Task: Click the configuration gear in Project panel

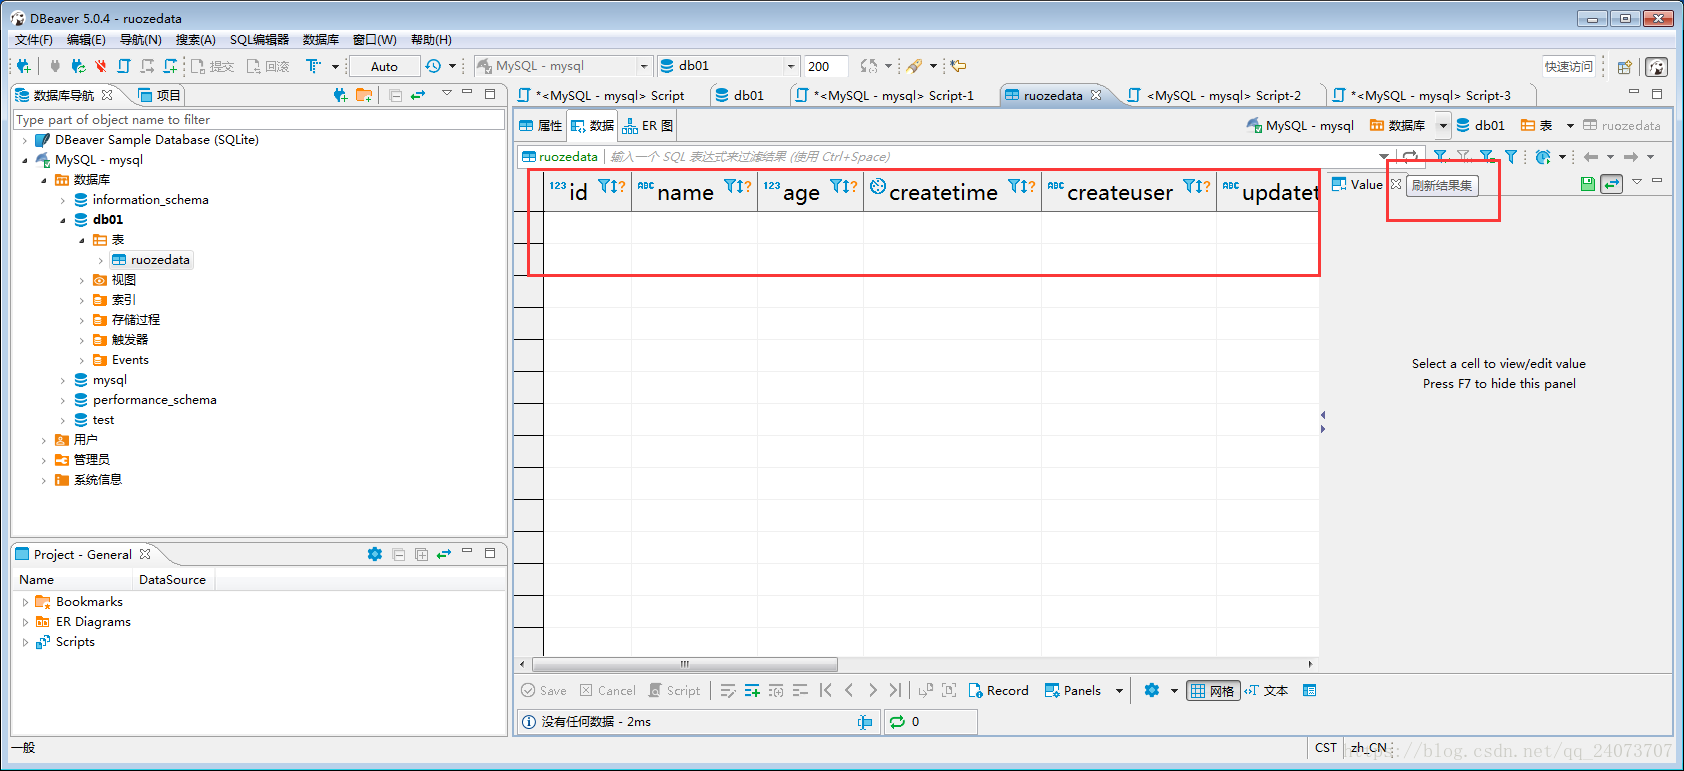Action: (375, 554)
